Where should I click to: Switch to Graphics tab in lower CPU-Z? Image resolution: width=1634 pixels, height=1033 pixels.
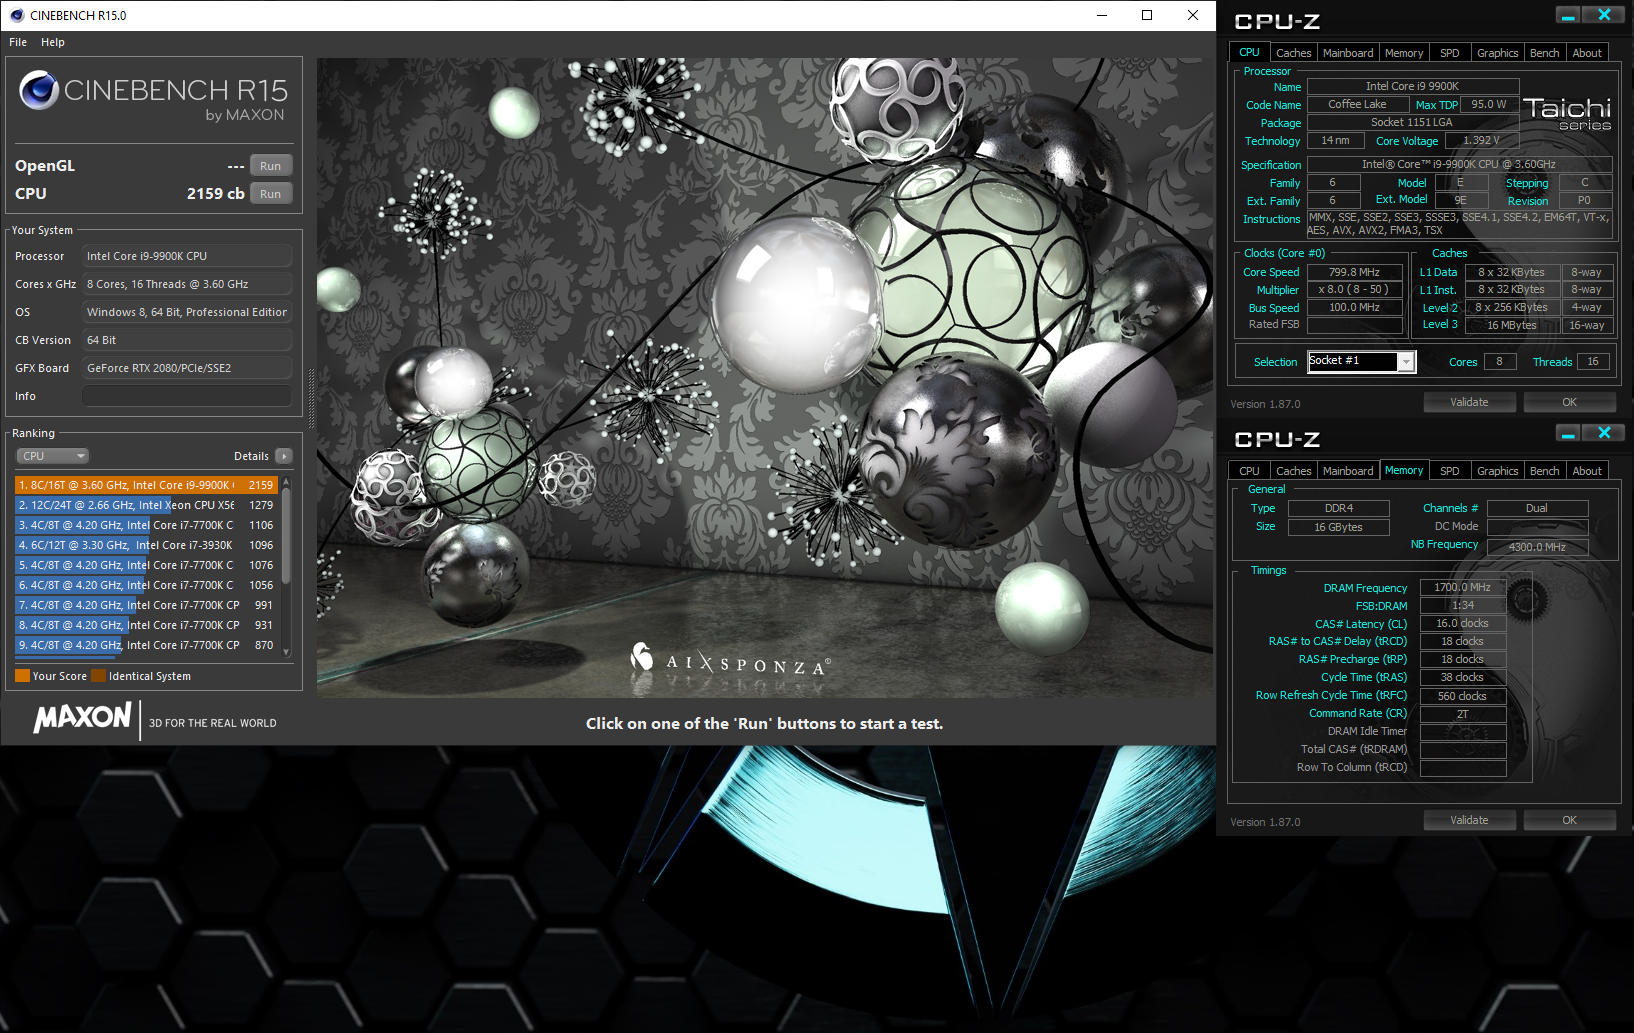[x=1497, y=471]
